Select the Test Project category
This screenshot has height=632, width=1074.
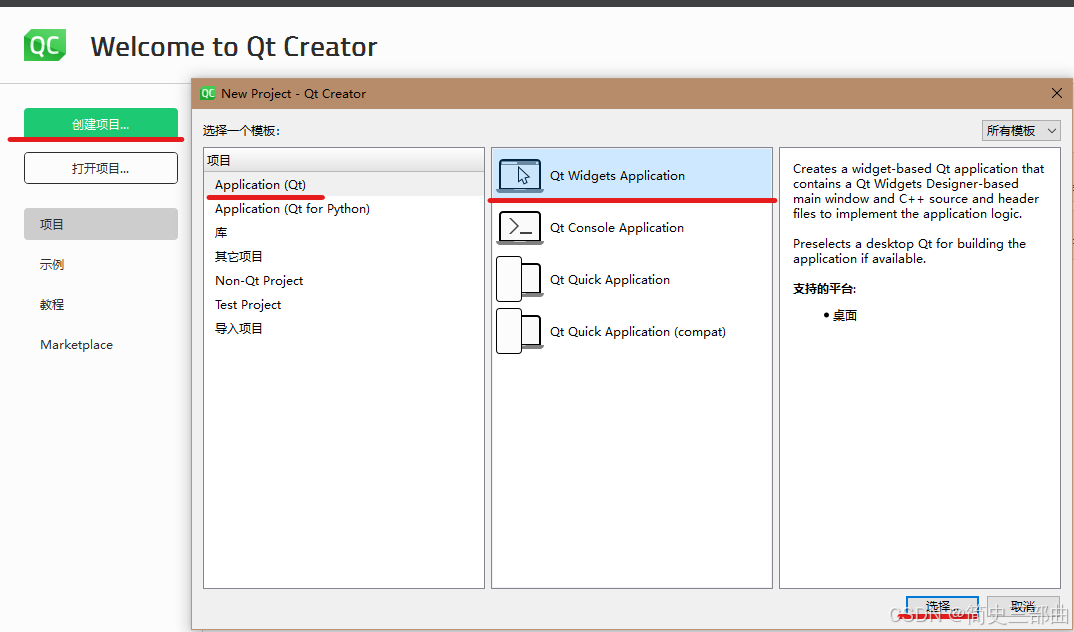pos(344,305)
